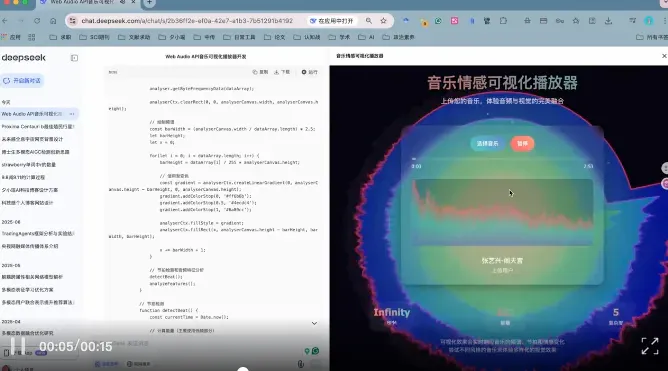Open the 论文 bookmarks folder

click(274, 37)
